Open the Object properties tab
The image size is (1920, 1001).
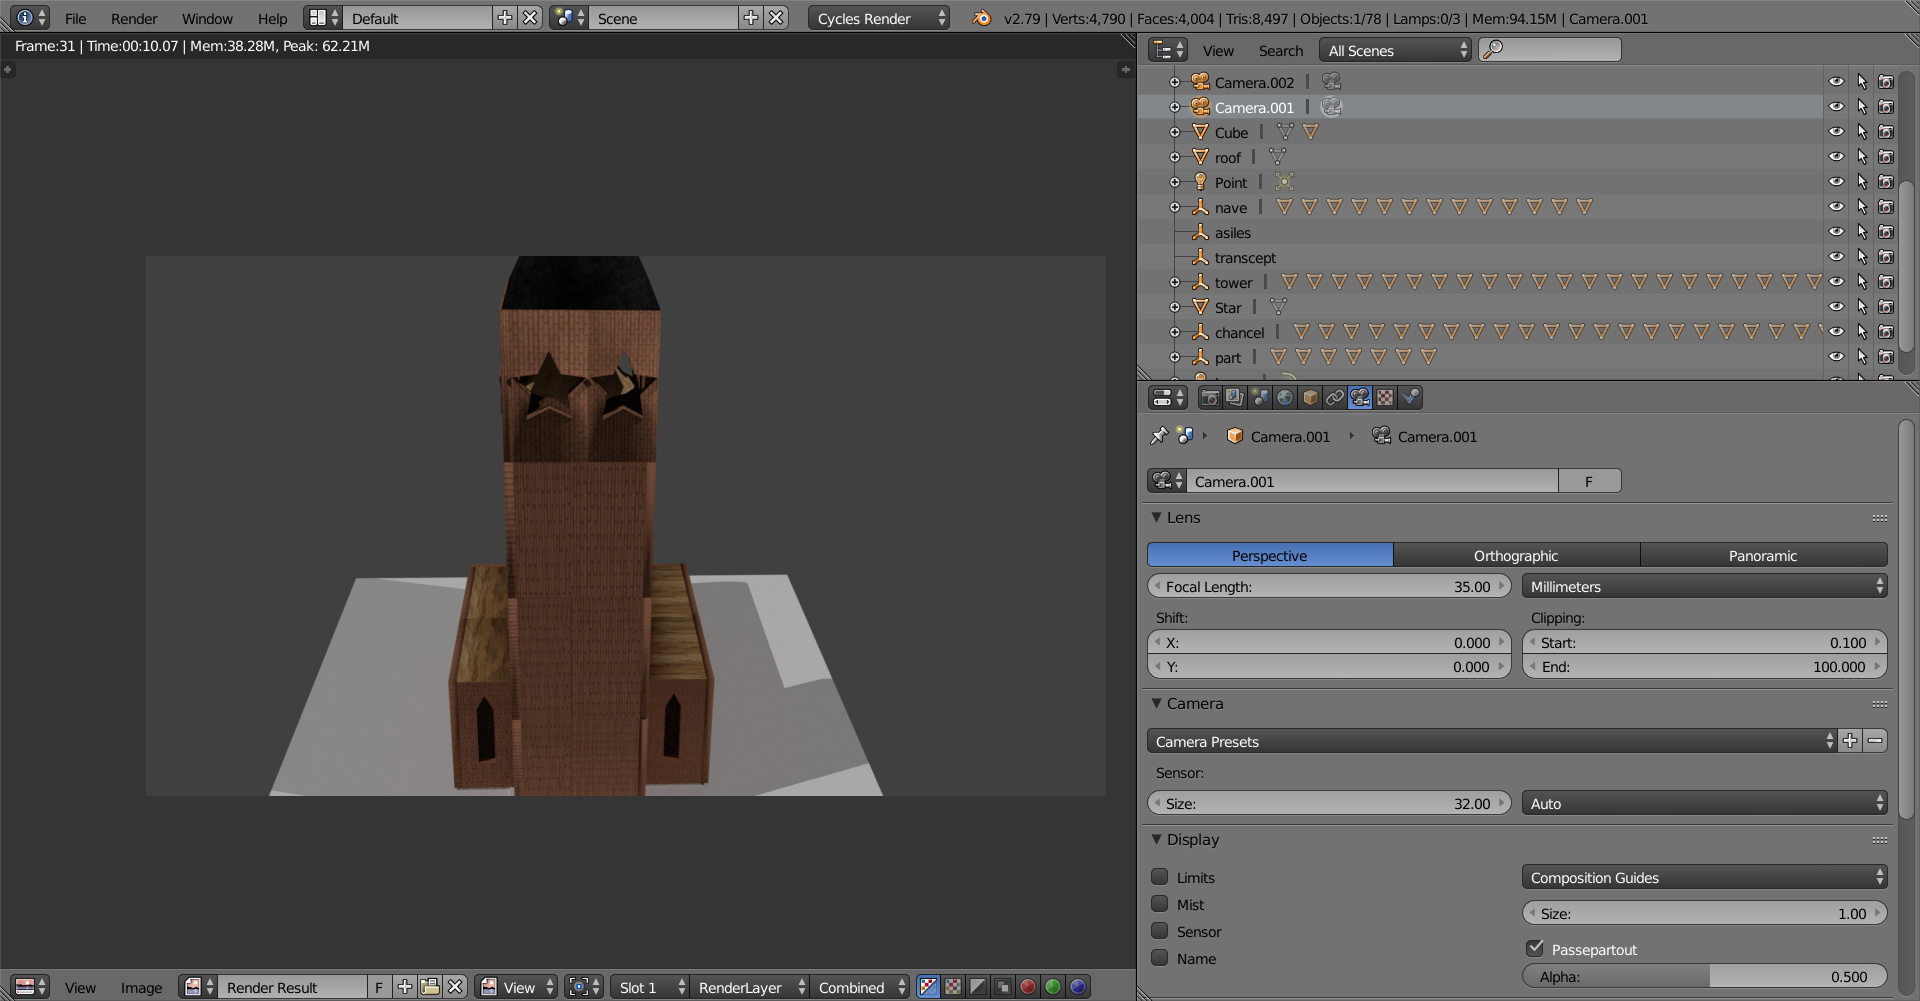tap(1310, 398)
